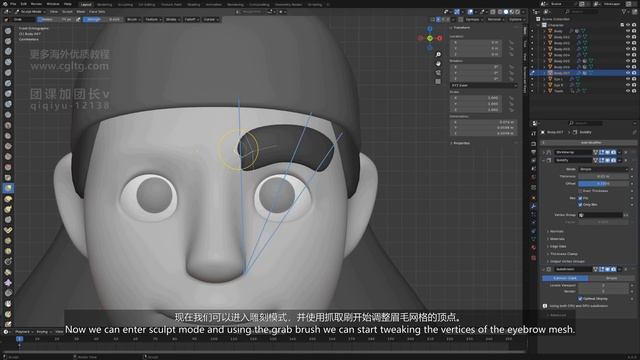Switch perspective/orthographic view gizmo
The height and width of the screenshot is (360, 640).
(438, 81)
